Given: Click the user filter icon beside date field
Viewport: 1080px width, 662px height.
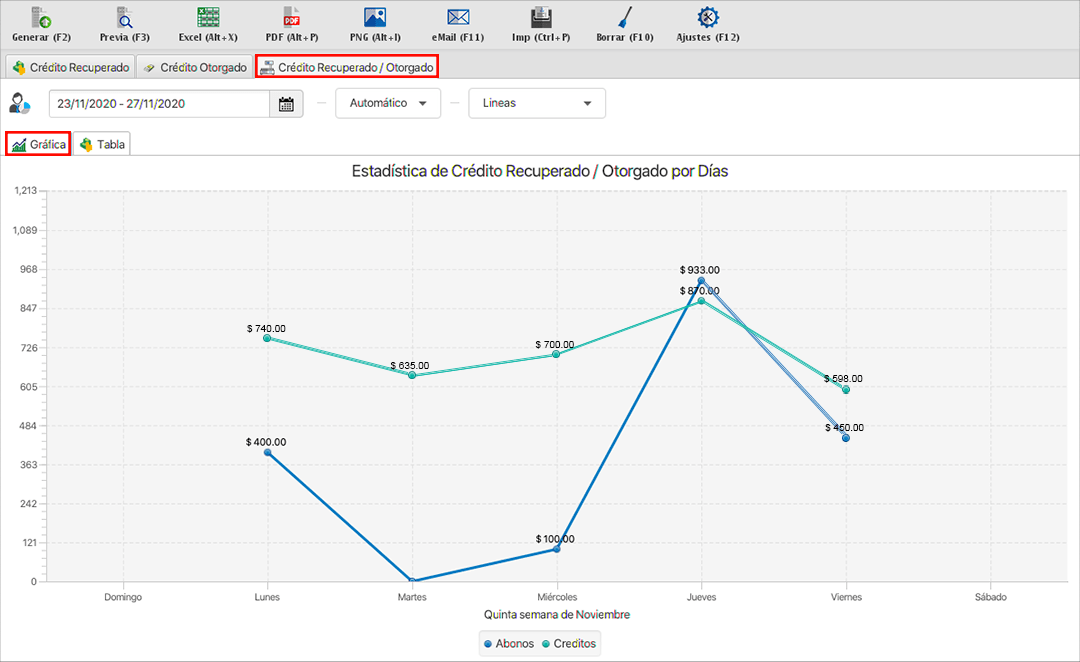Looking at the screenshot, I should click(x=20, y=103).
